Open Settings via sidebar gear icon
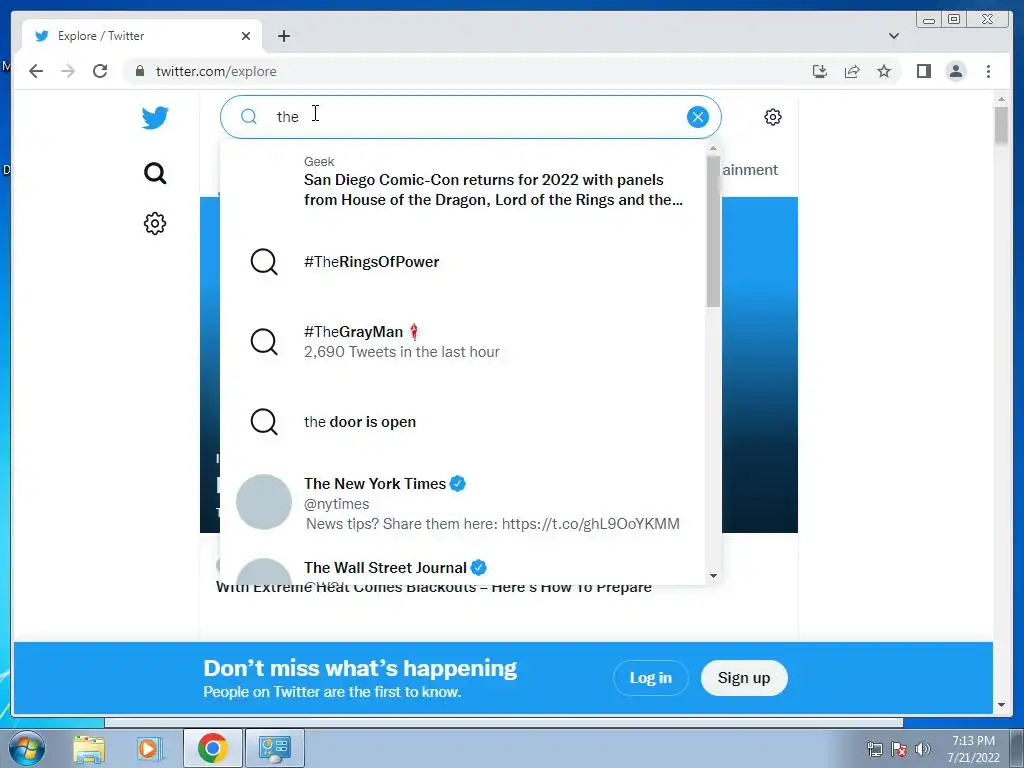Viewport: 1024px width, 768px height. tap(155, 223)
